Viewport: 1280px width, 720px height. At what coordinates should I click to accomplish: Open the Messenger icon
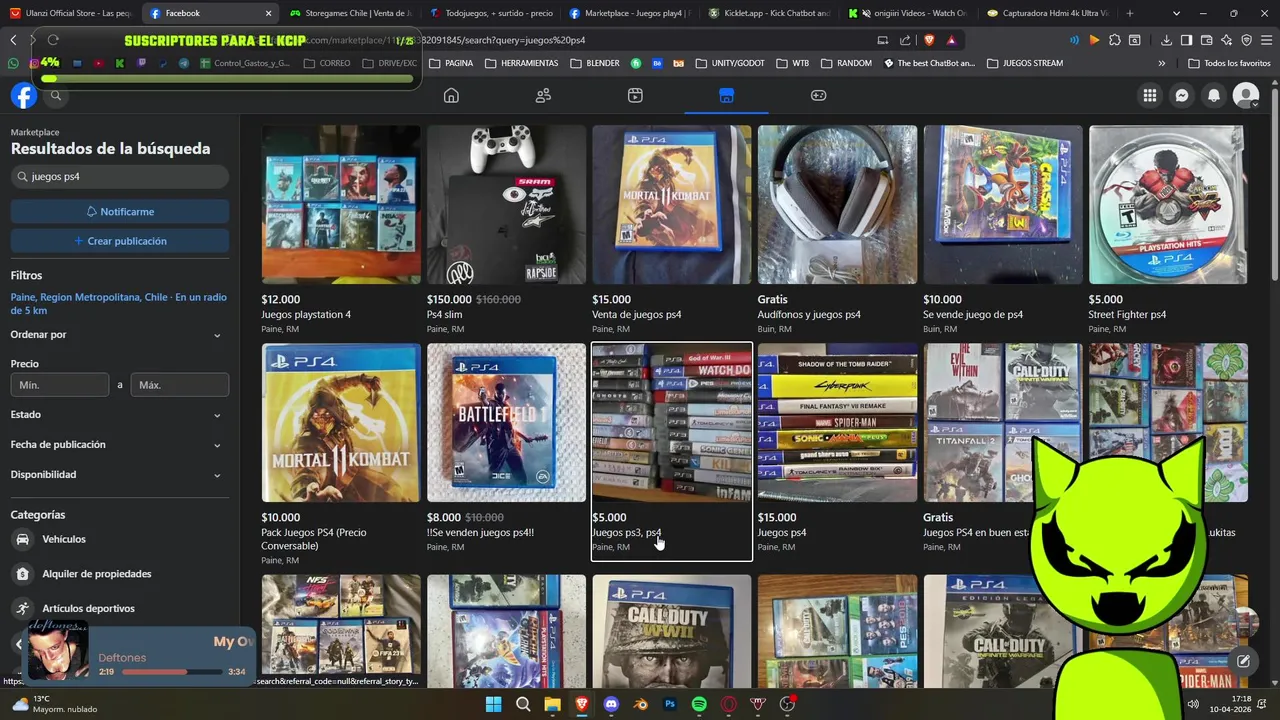1182,95
